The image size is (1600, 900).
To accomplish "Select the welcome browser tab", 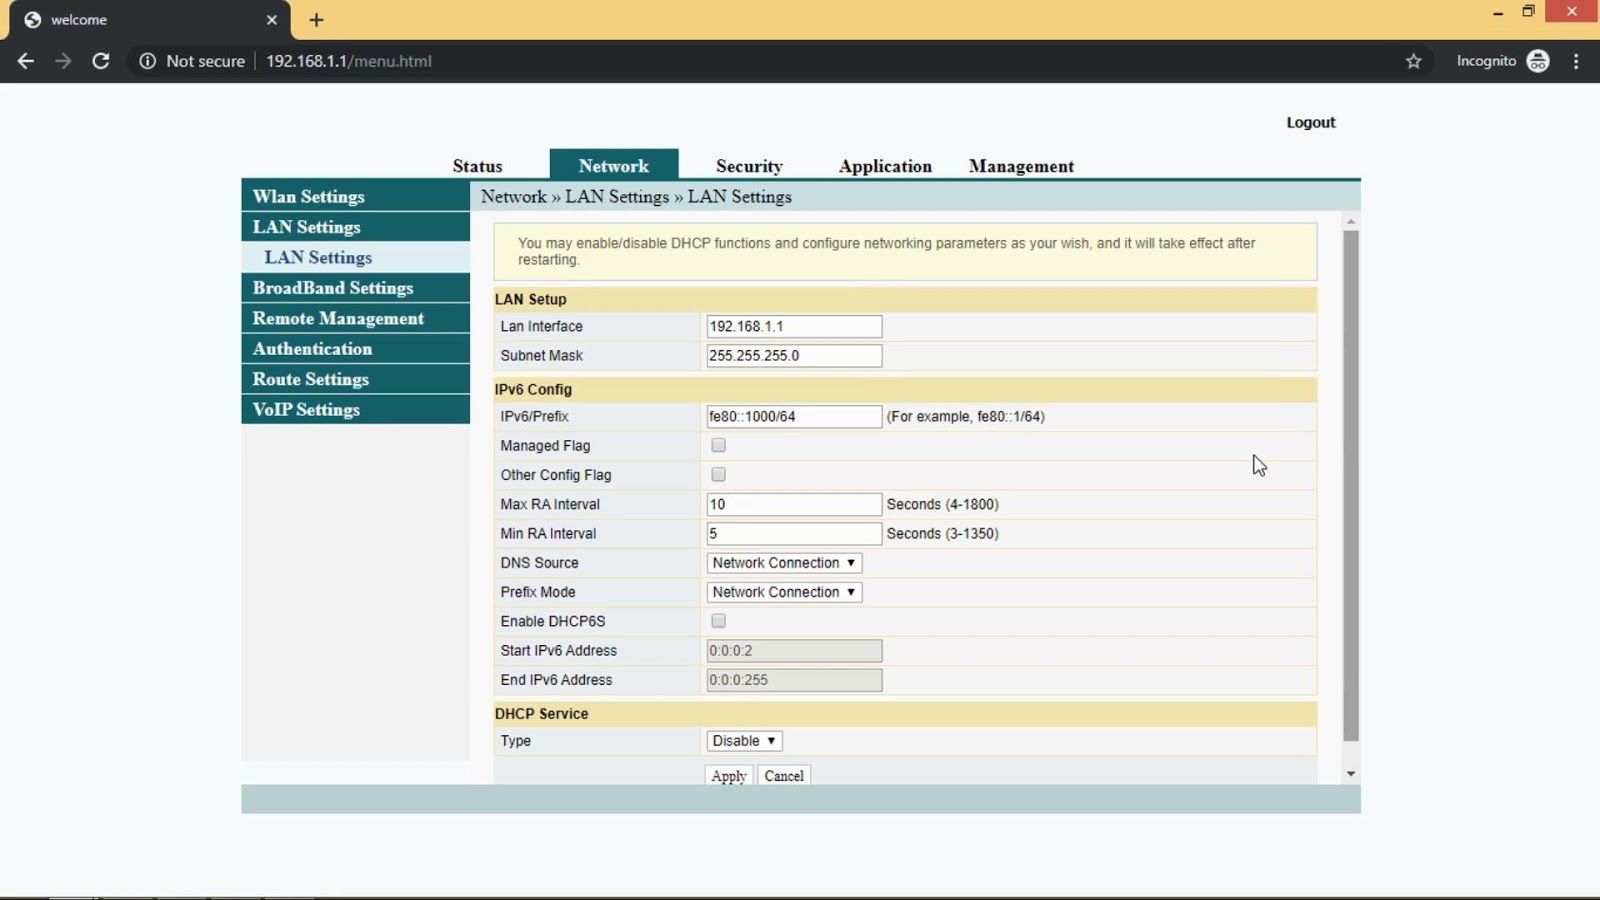I will click(150, 20).
